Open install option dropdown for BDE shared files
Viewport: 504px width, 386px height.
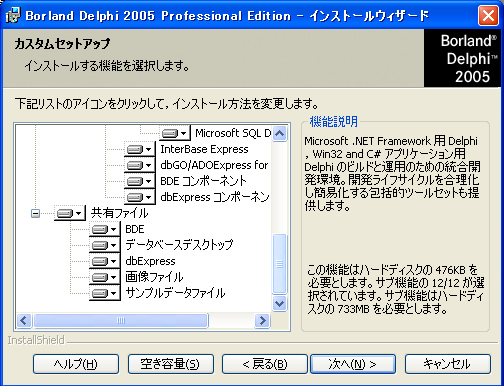(105, 229)
